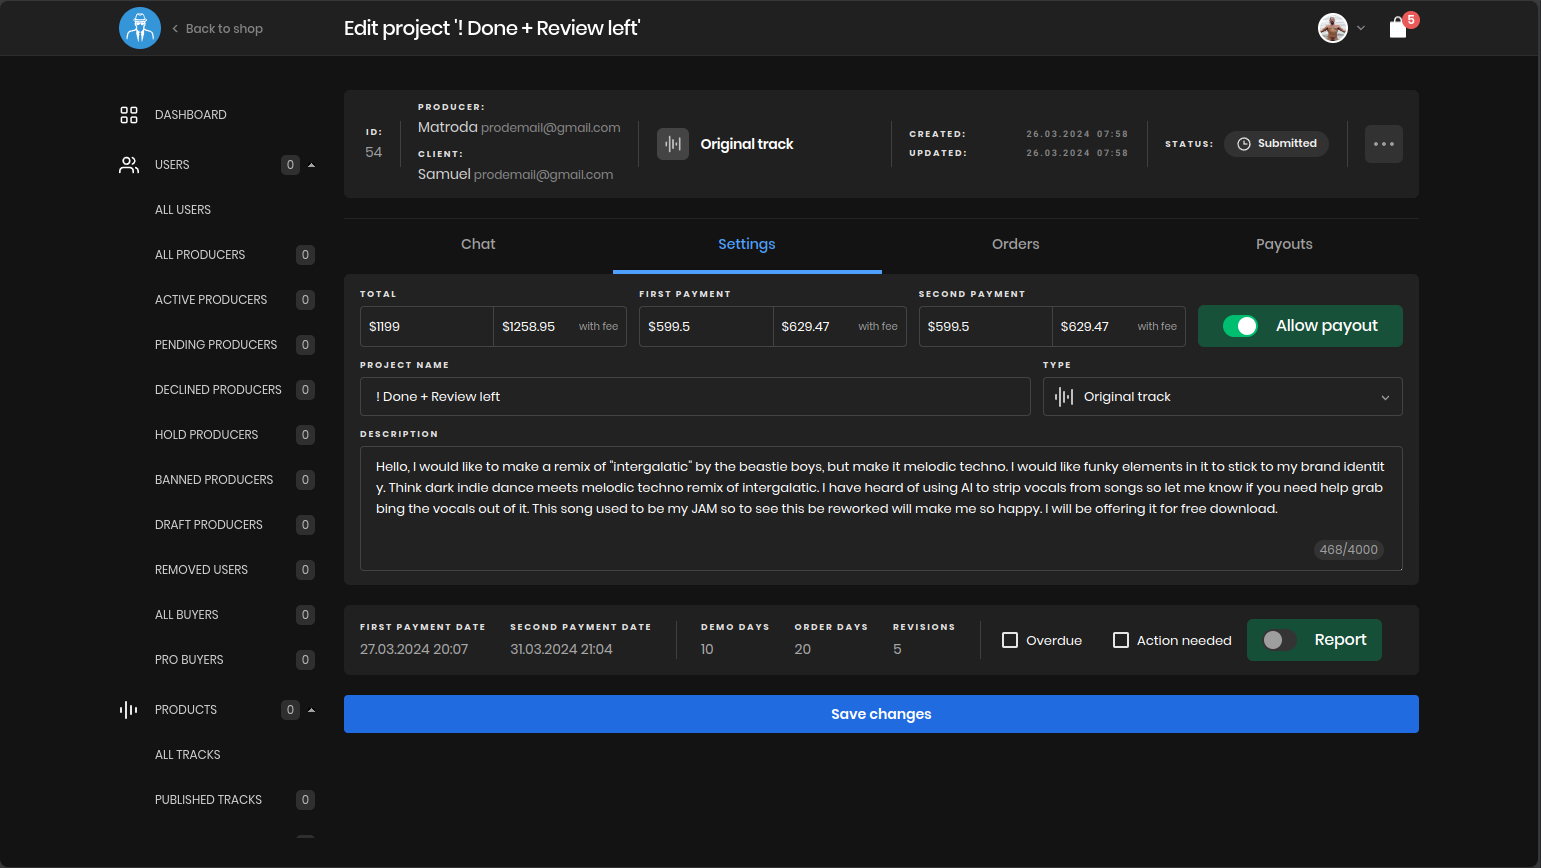Screen dimensions: 1541x868
Task: Open the Payouts tab
Action: 1284,244
